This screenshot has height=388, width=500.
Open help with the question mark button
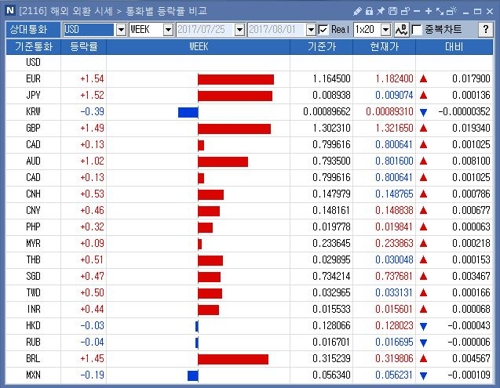click(x=485, y=30)
